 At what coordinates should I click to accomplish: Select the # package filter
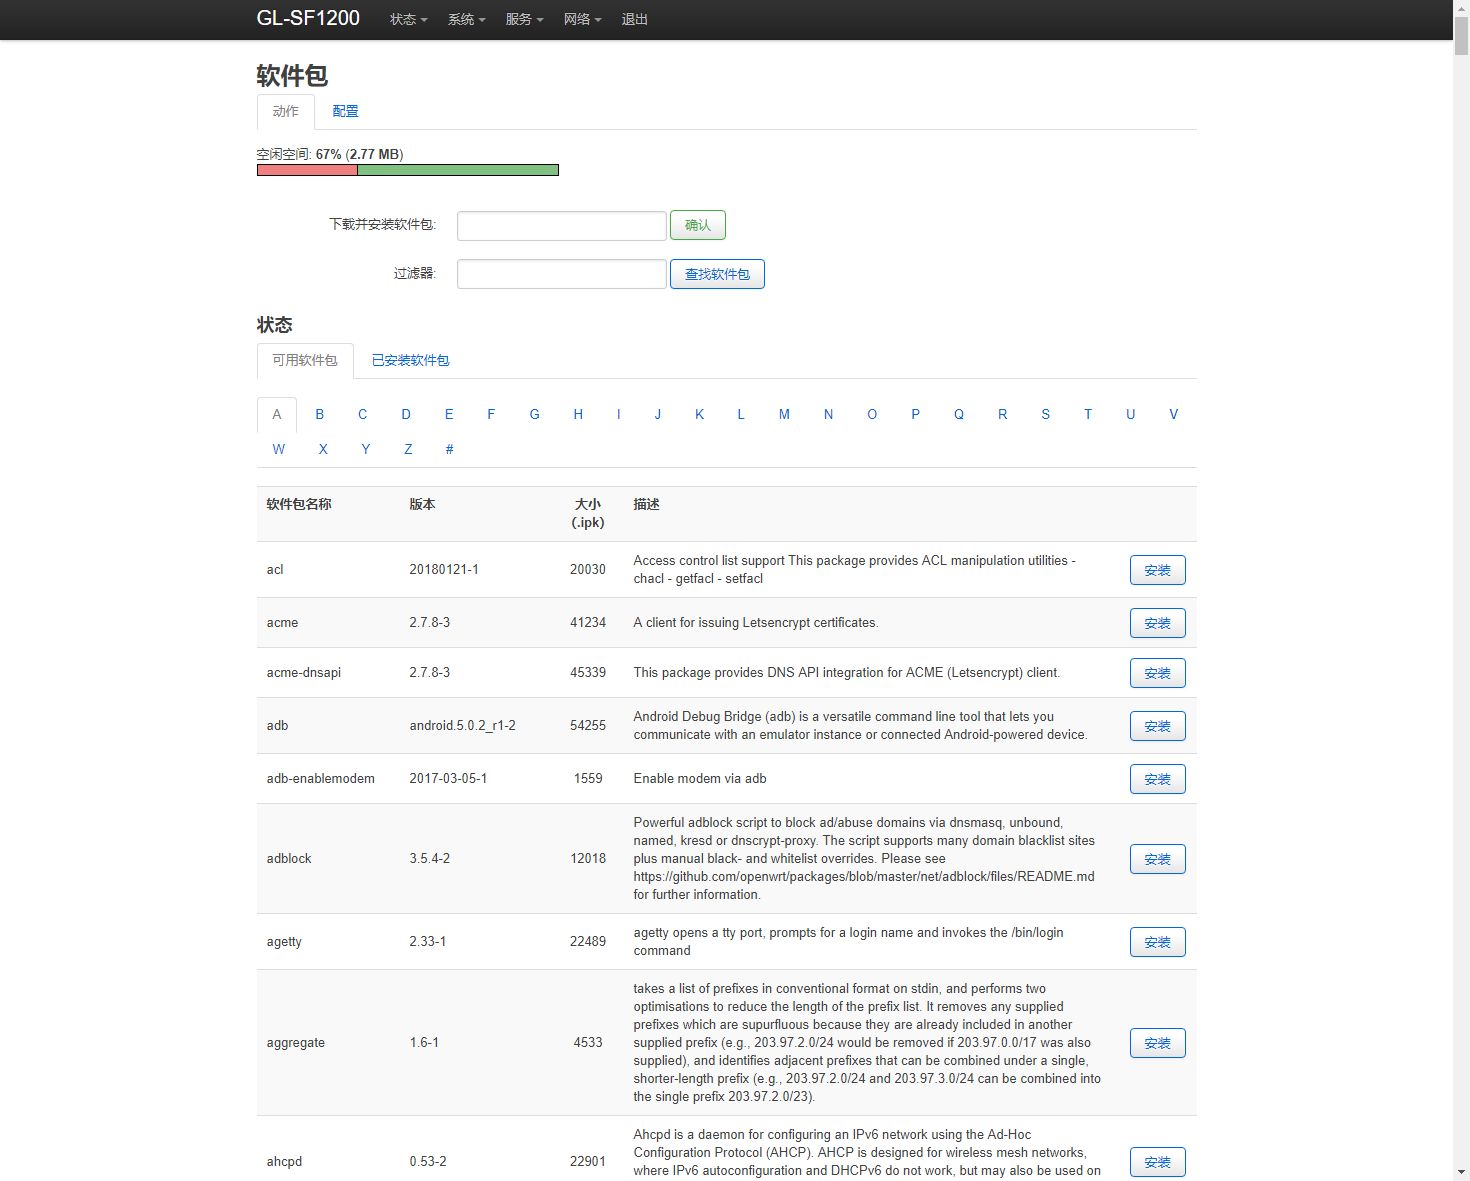point(450,449)
